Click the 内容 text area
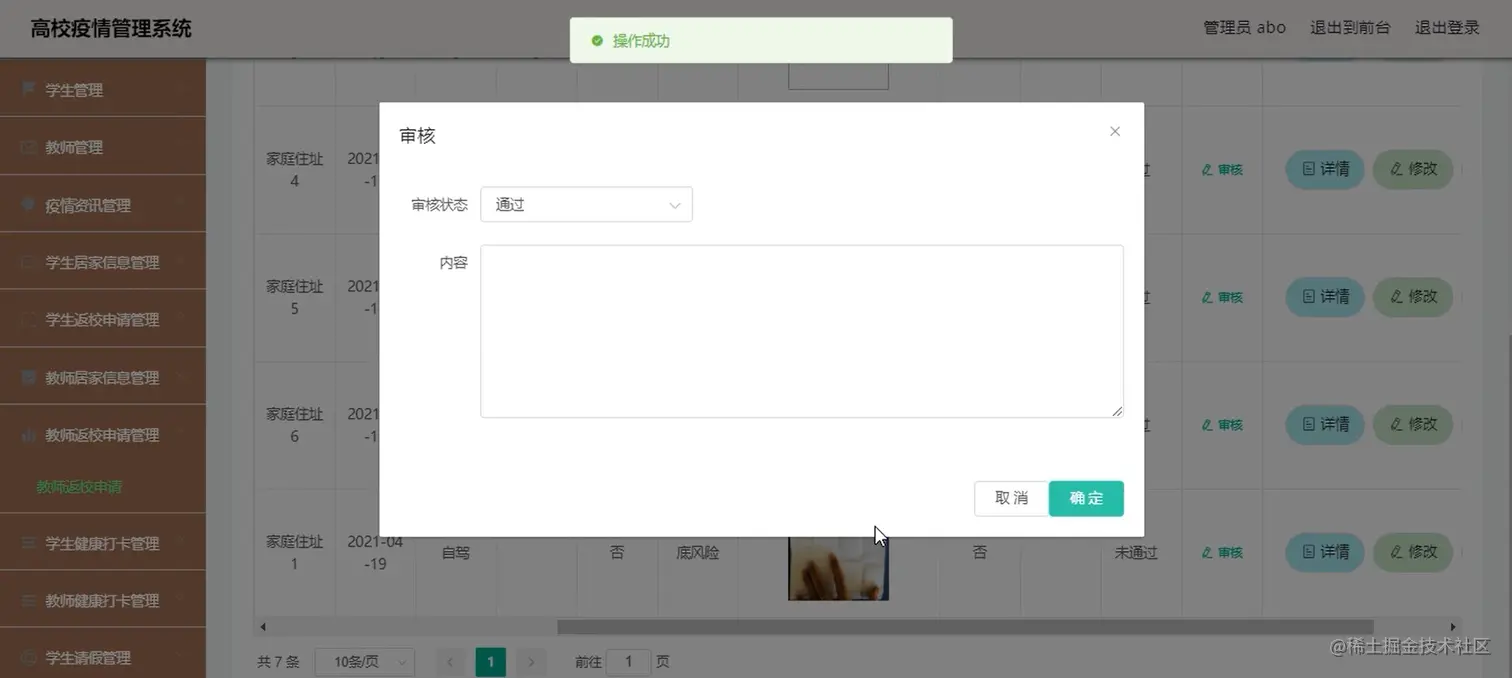Image resolution: width=1512 pixels, height=678 pixels. 800,330
